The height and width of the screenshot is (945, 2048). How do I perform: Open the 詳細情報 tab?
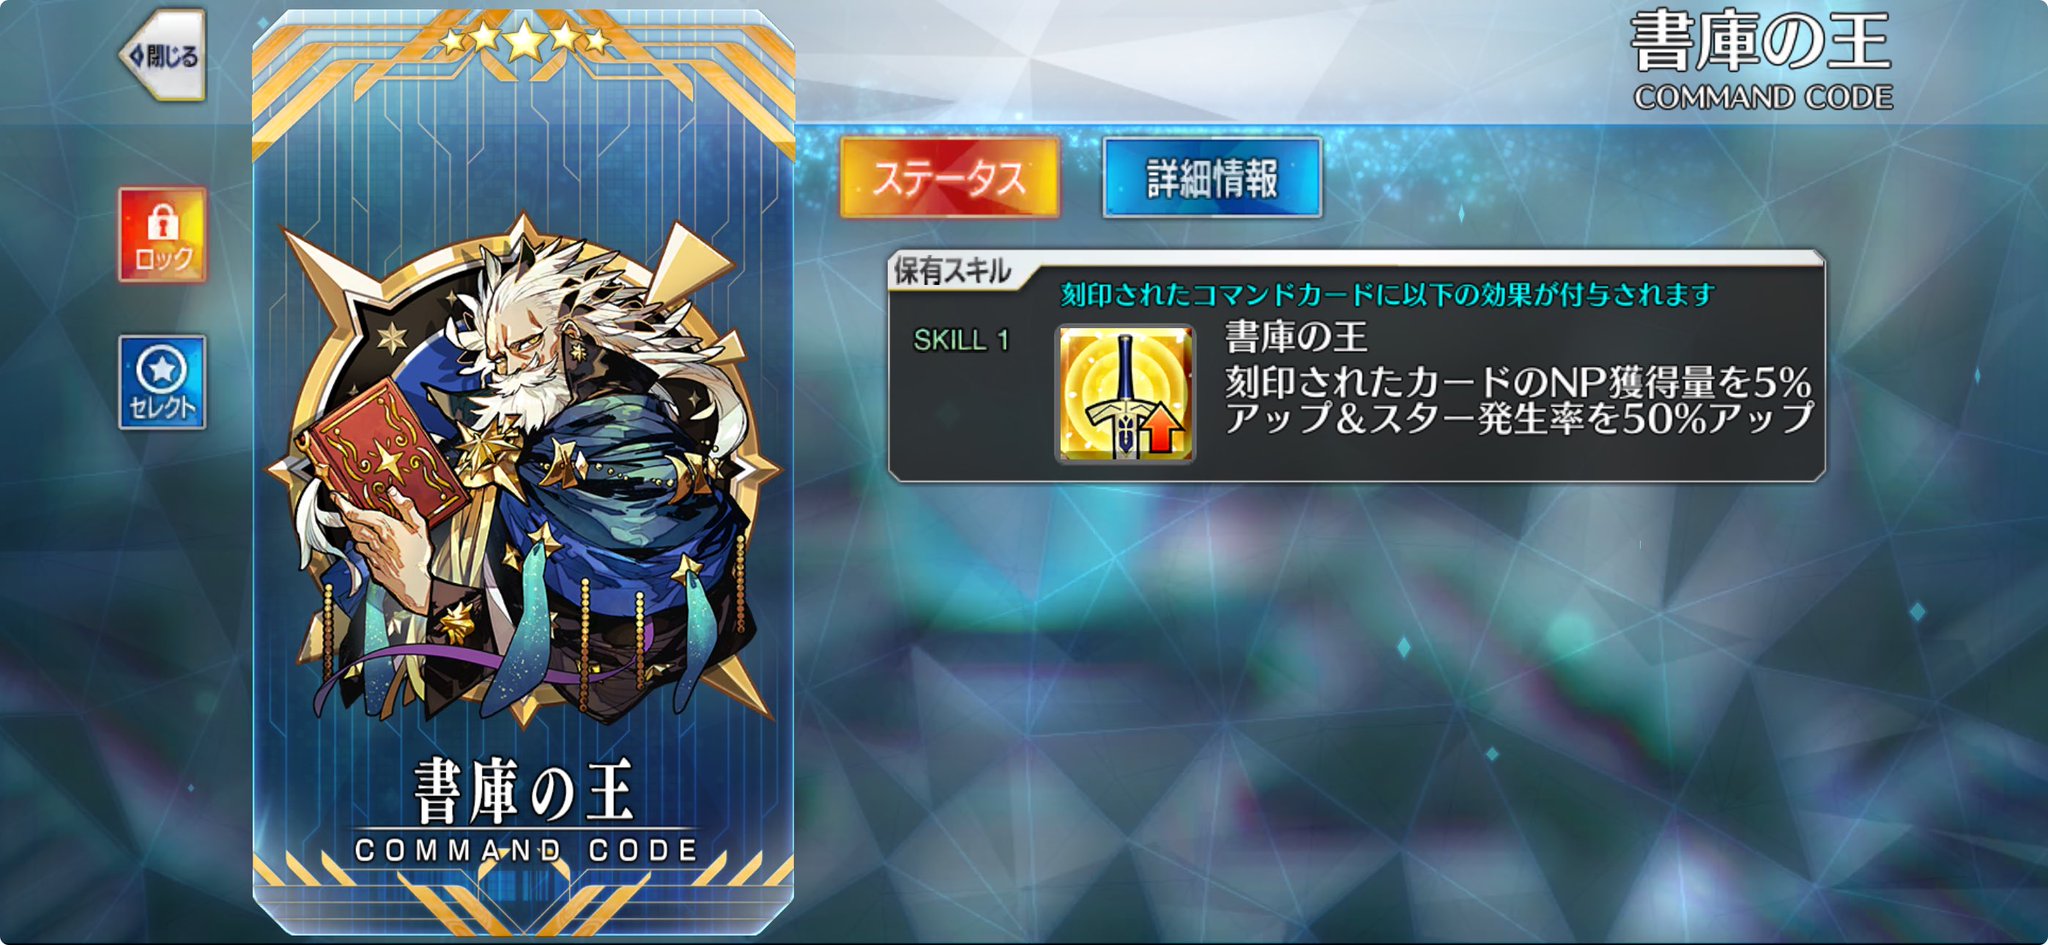point(1212,178)
